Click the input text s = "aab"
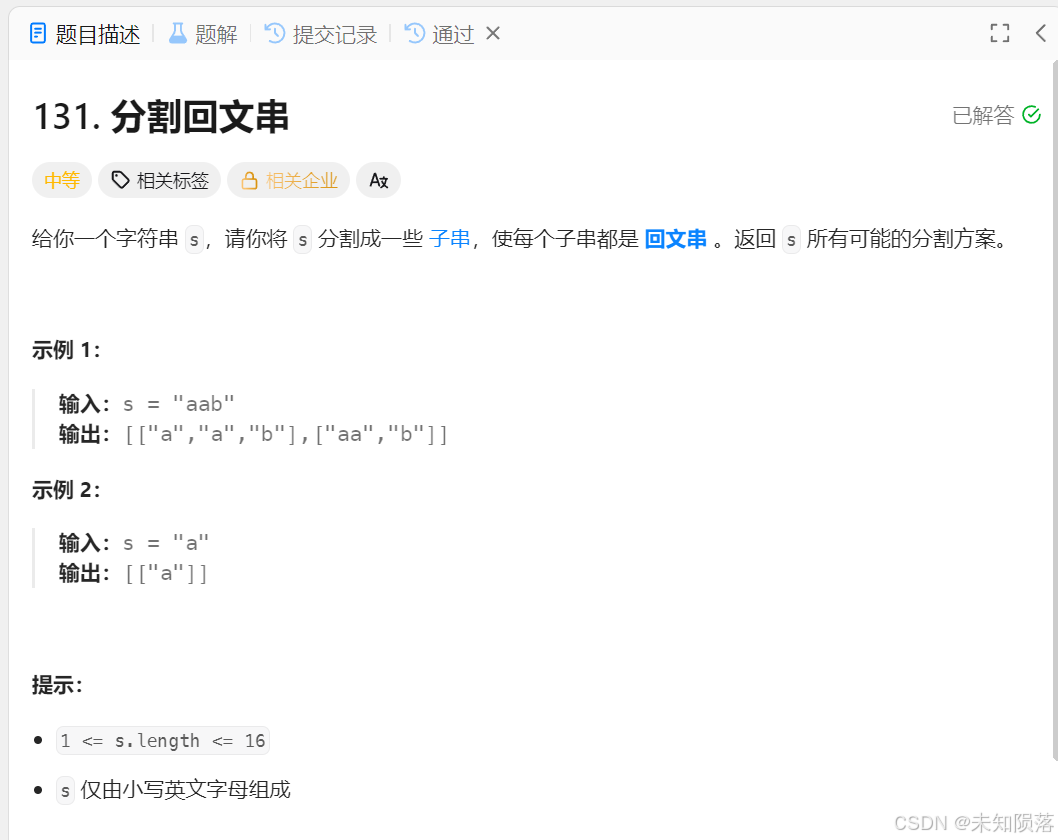This screenshot has width=1058, height=840. (x=179, y=404)
